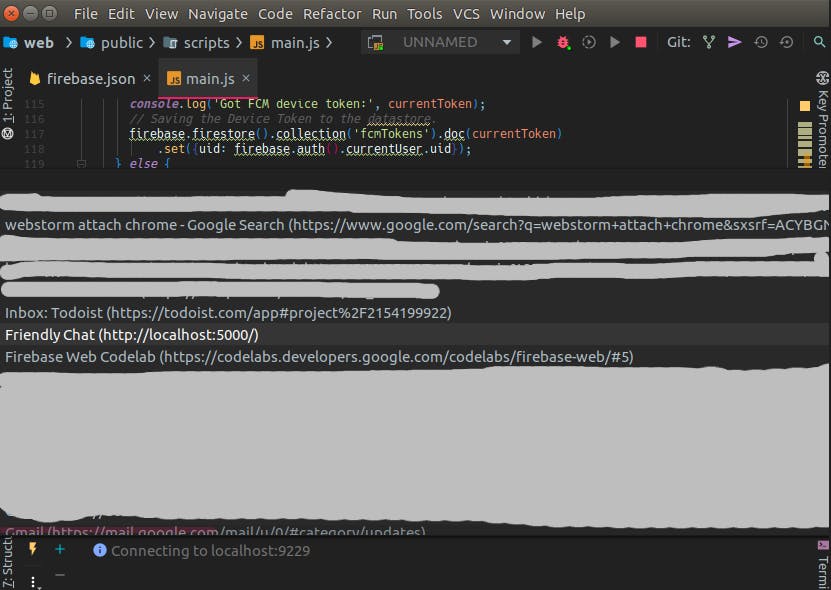
Task: Open the Edit menu
Action: [x=121, y=14]
